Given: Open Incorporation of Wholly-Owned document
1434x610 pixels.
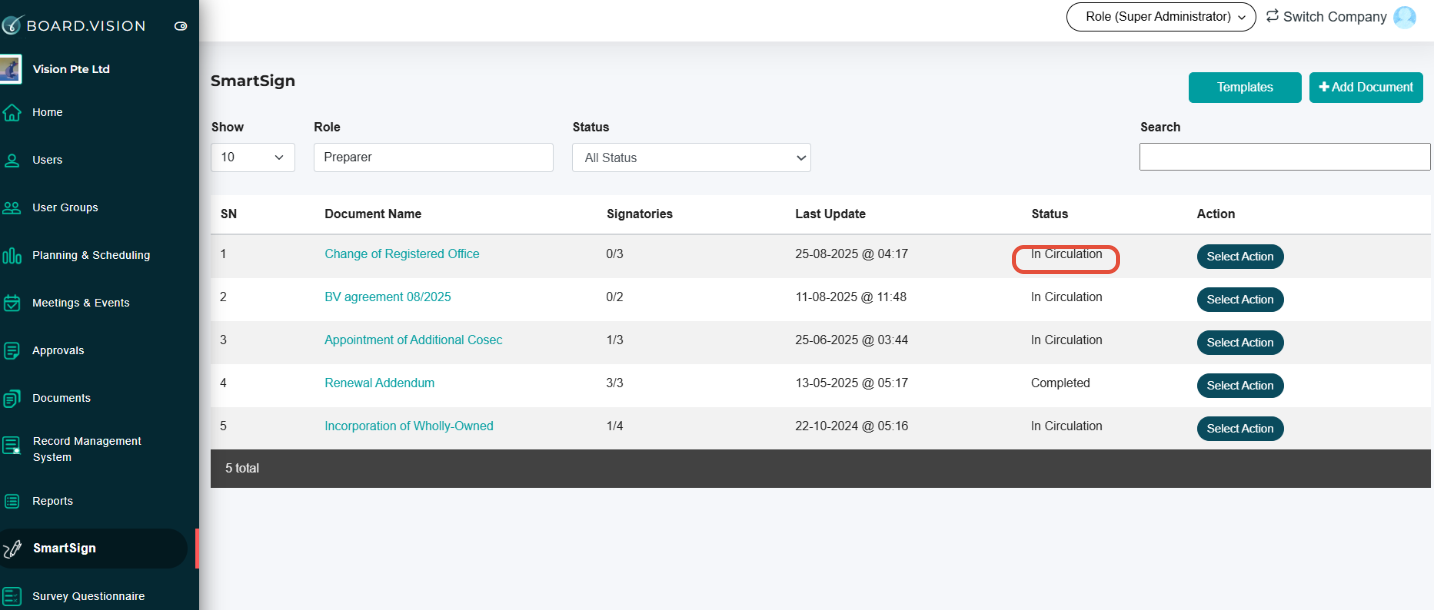Looking at the screenshot, I should (409, 426).
